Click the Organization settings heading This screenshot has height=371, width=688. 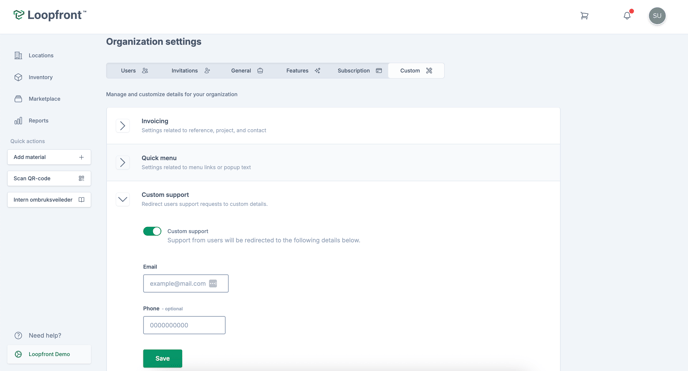tap(154, 42)
